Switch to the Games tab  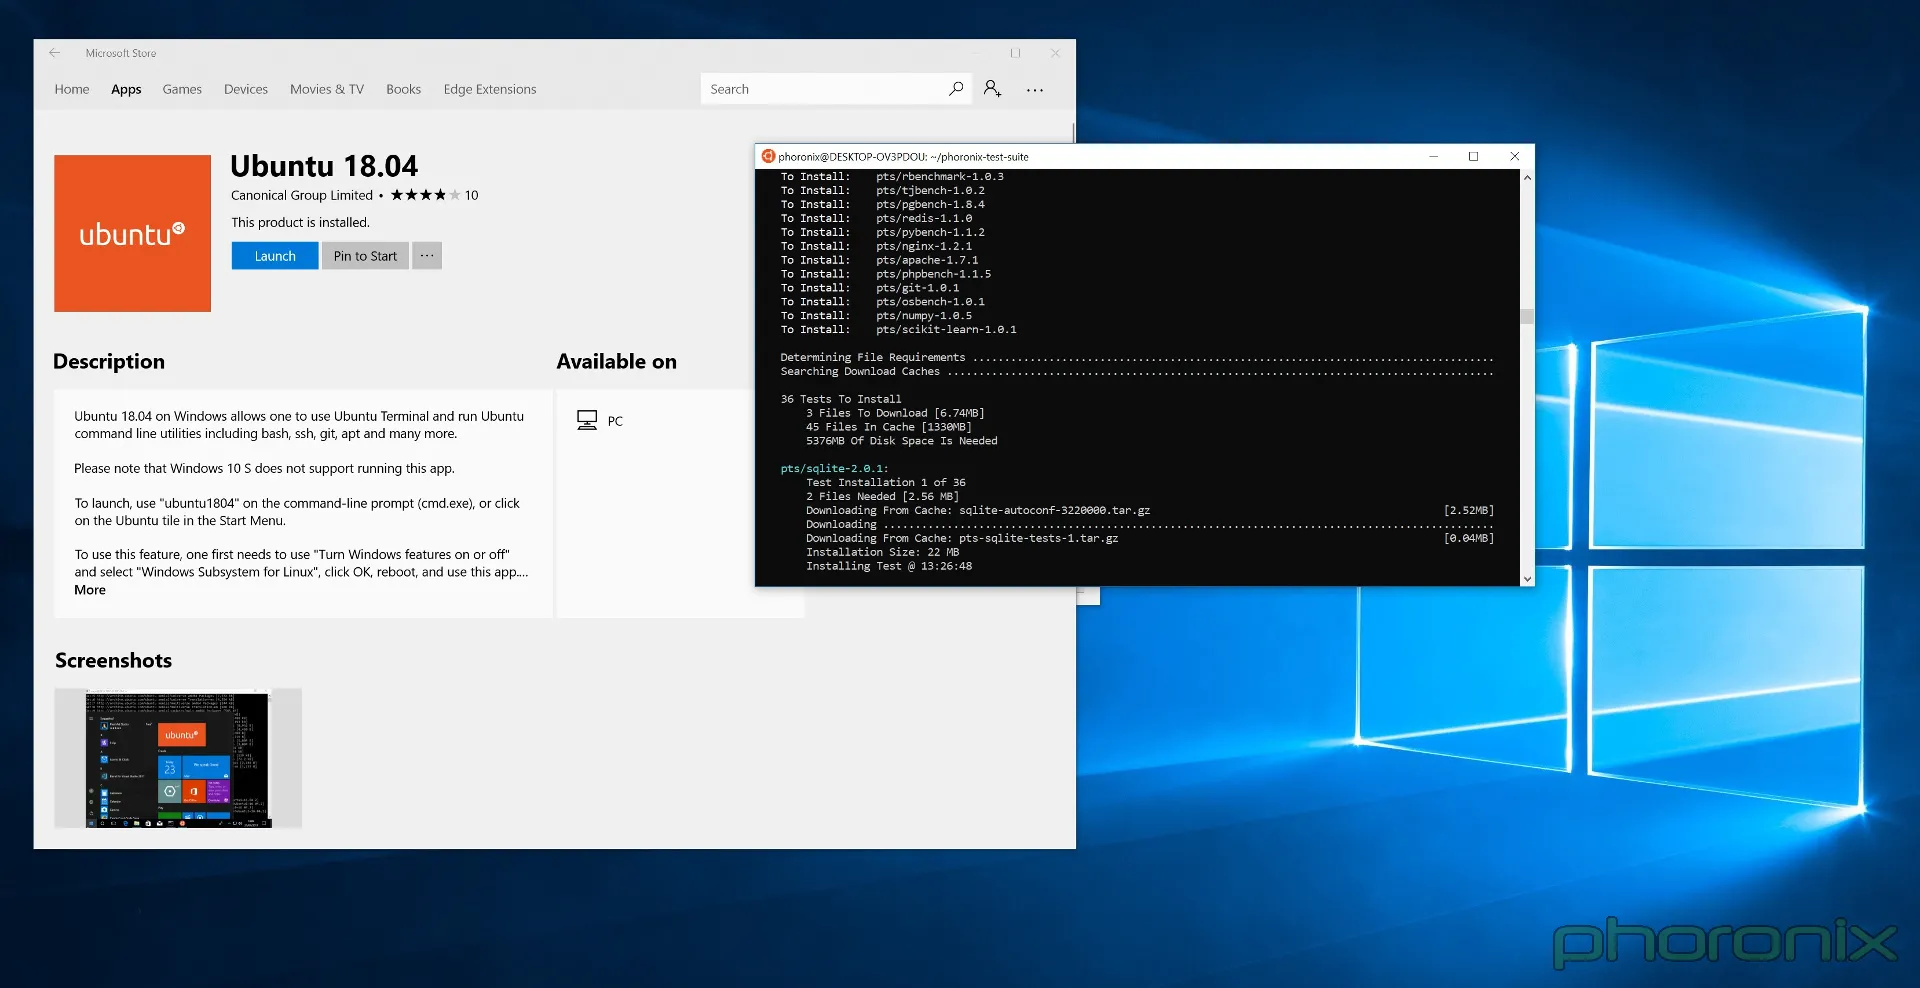[x=182, y=89]
